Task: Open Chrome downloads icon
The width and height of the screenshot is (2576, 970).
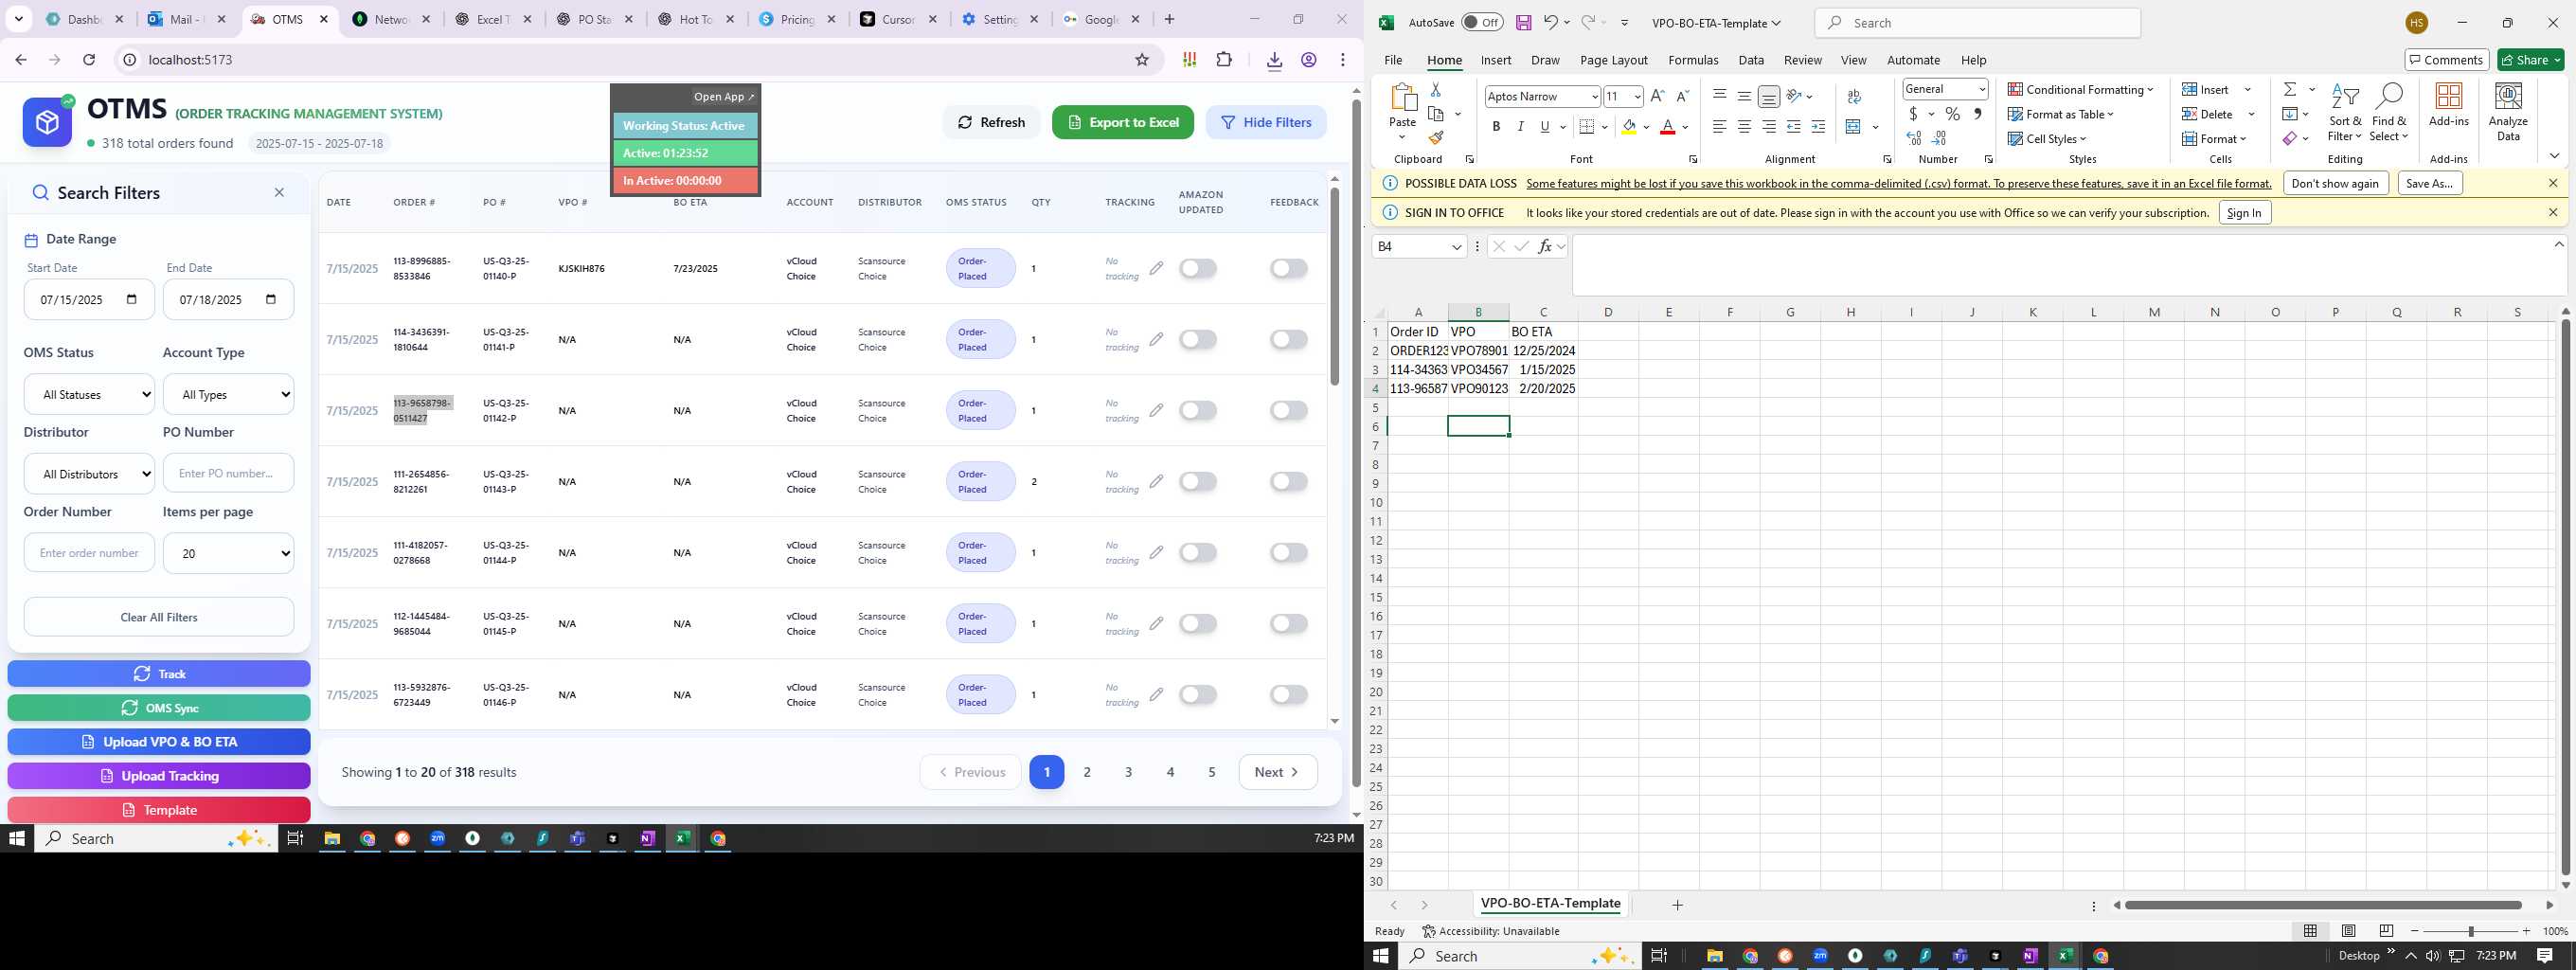Action: click(x=1274, y=60)
